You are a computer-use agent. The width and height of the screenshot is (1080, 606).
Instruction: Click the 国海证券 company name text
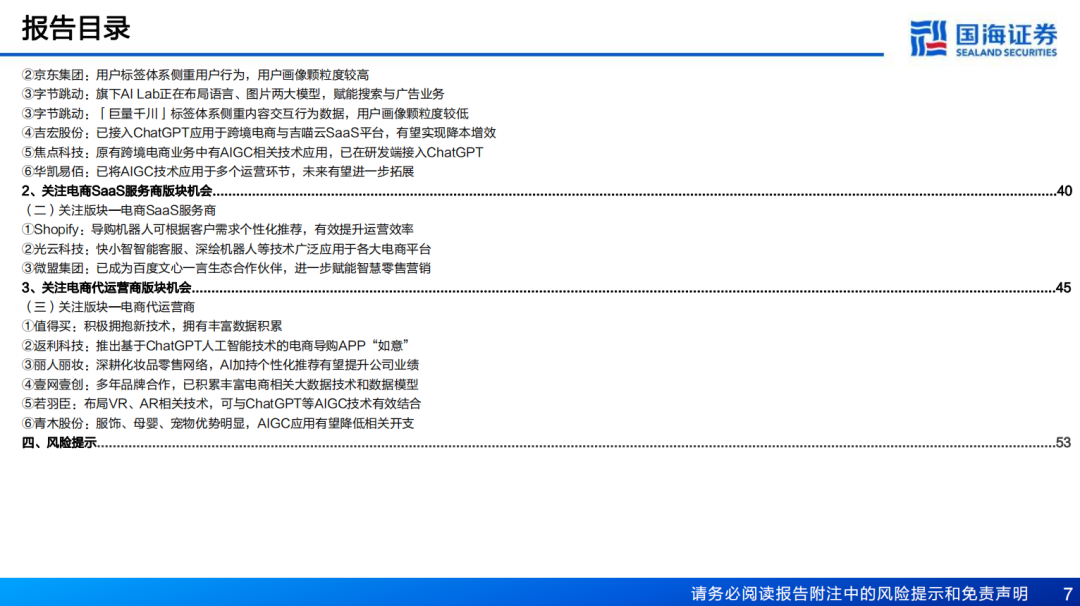pos(1006,34)
